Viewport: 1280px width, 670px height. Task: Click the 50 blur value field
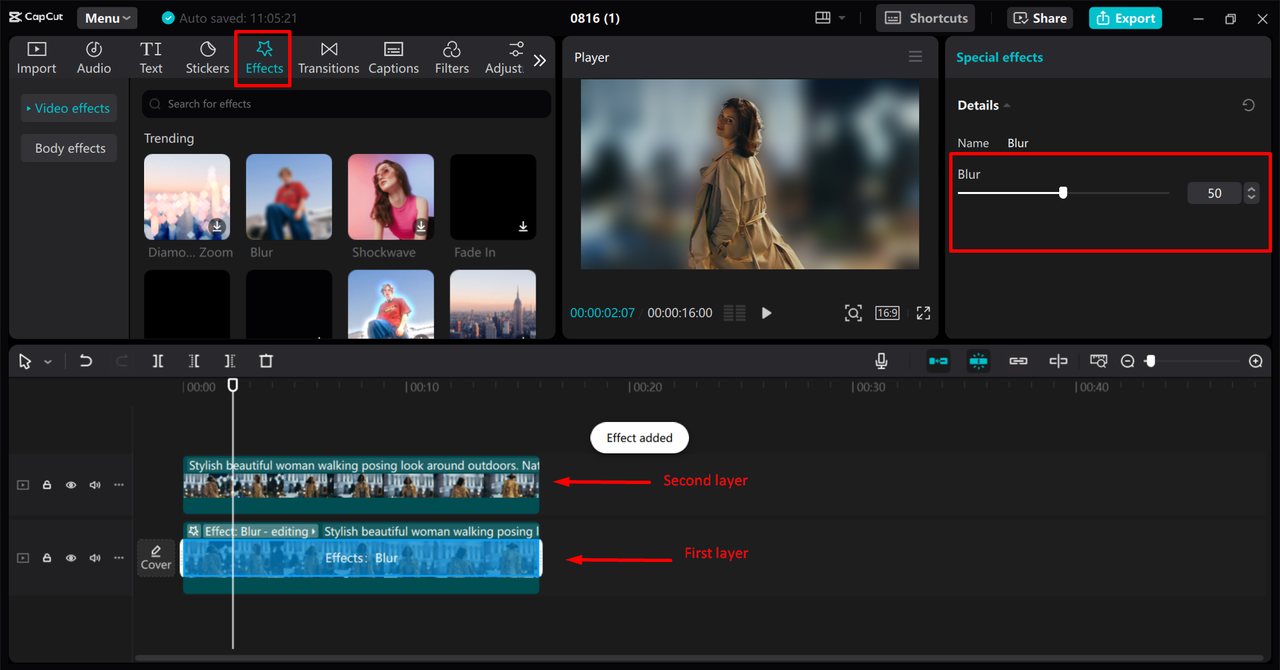tap(1214, 193)
